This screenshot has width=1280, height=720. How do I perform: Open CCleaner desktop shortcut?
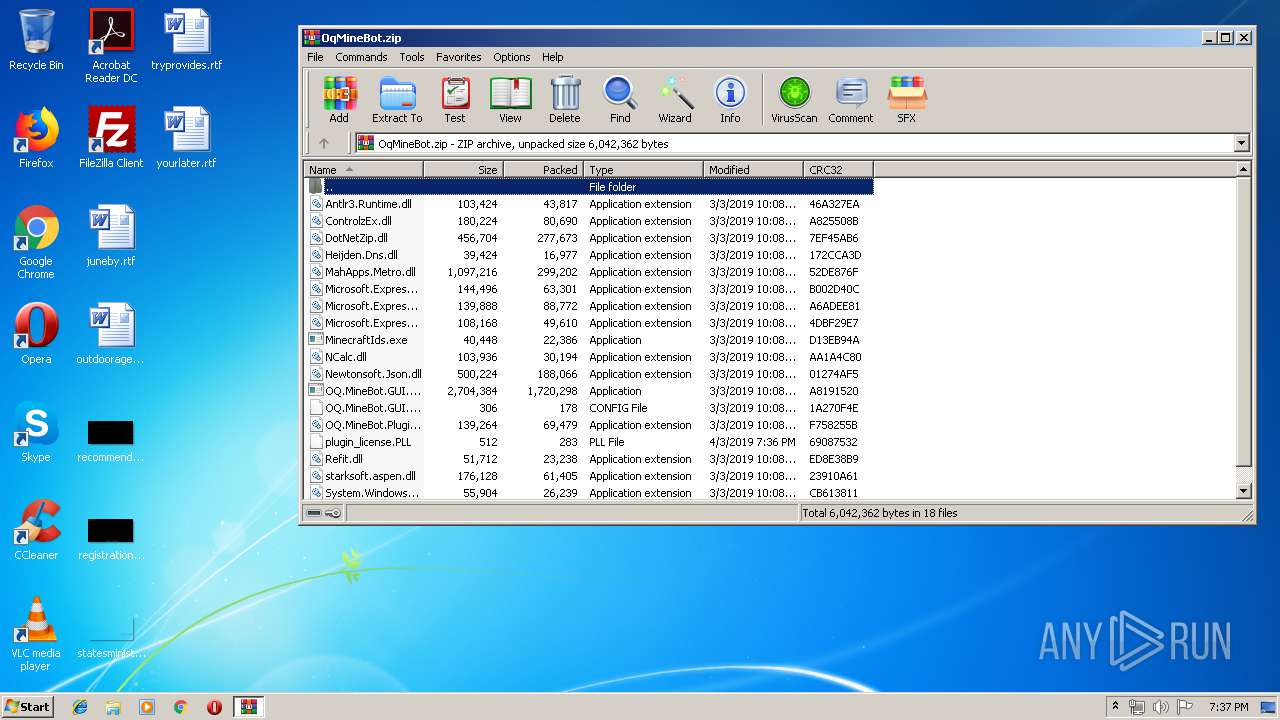click(x=36, y=530)
